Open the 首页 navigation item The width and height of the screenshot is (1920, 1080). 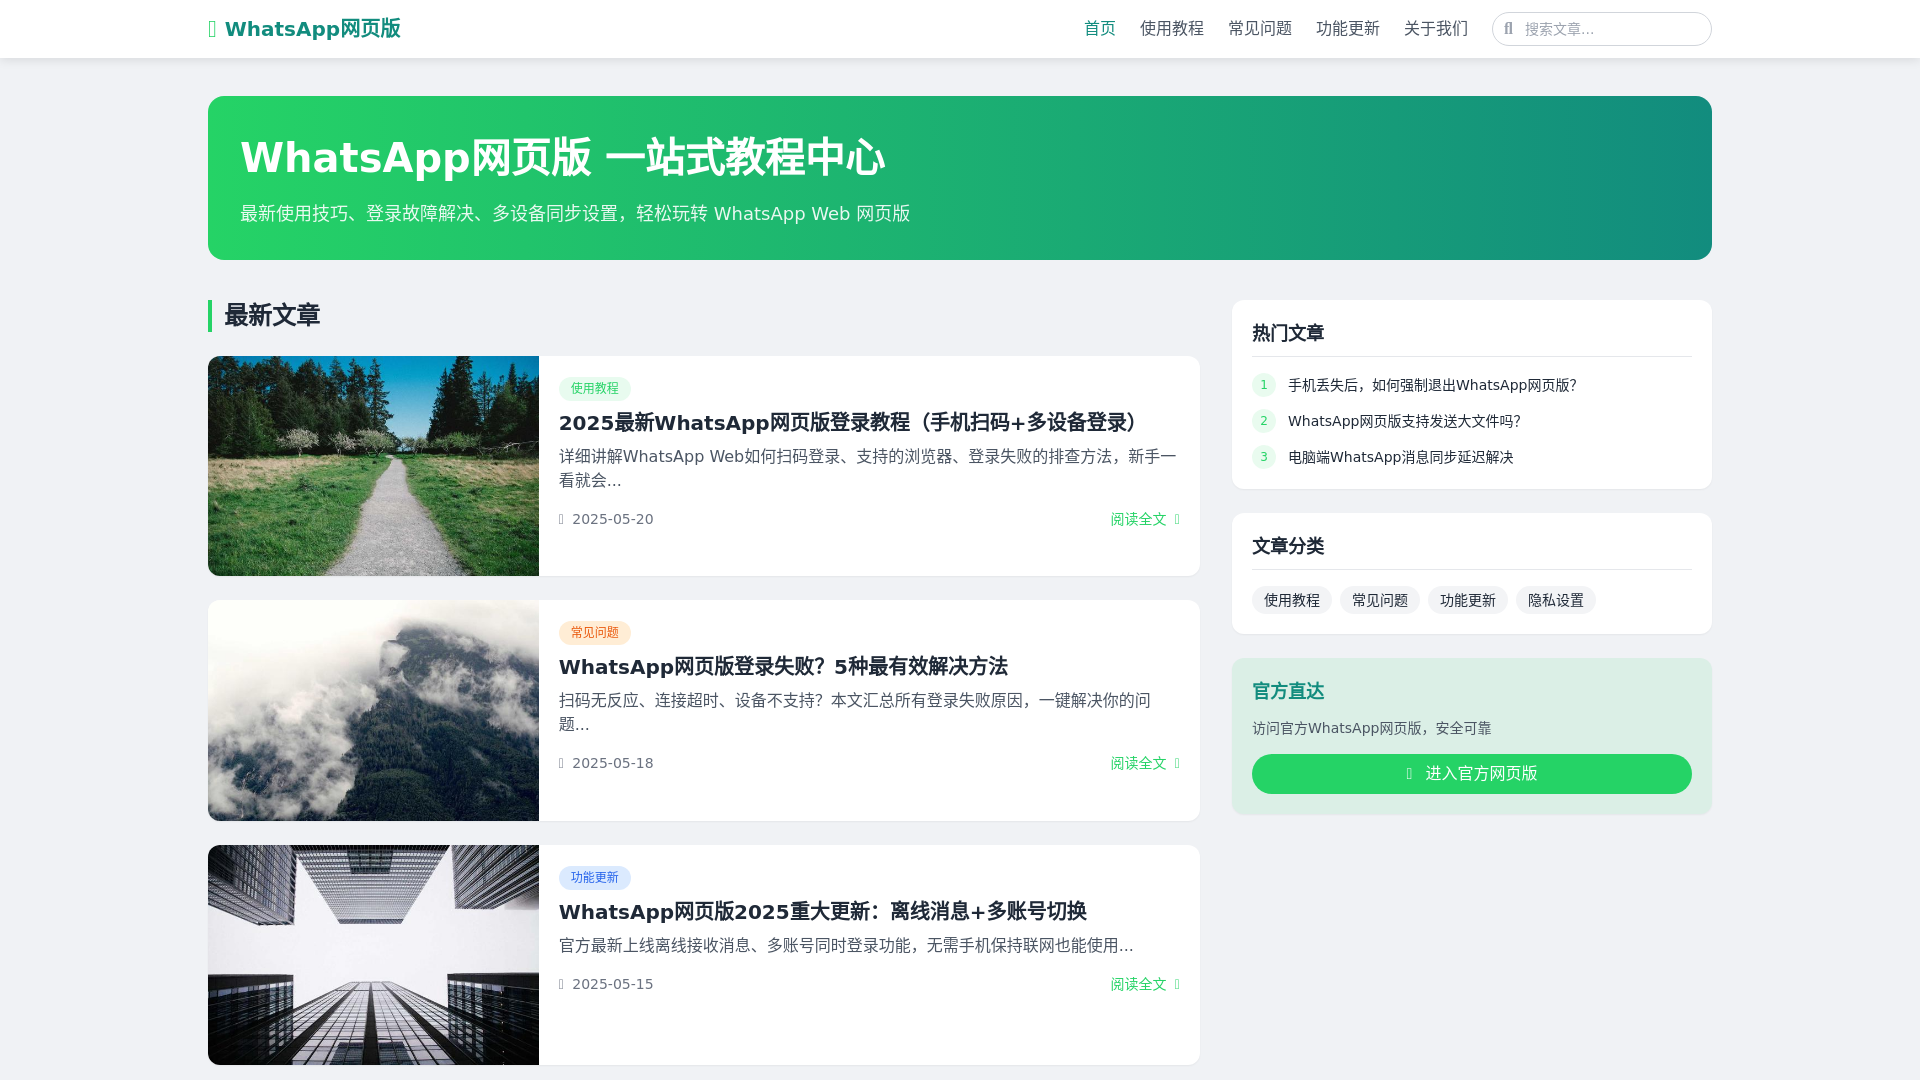[x=1099, y=29]
